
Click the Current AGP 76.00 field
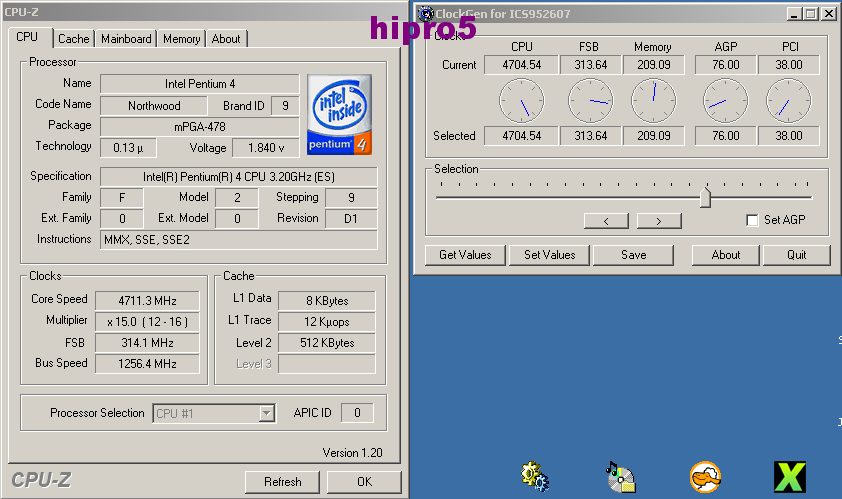[725, 65]
